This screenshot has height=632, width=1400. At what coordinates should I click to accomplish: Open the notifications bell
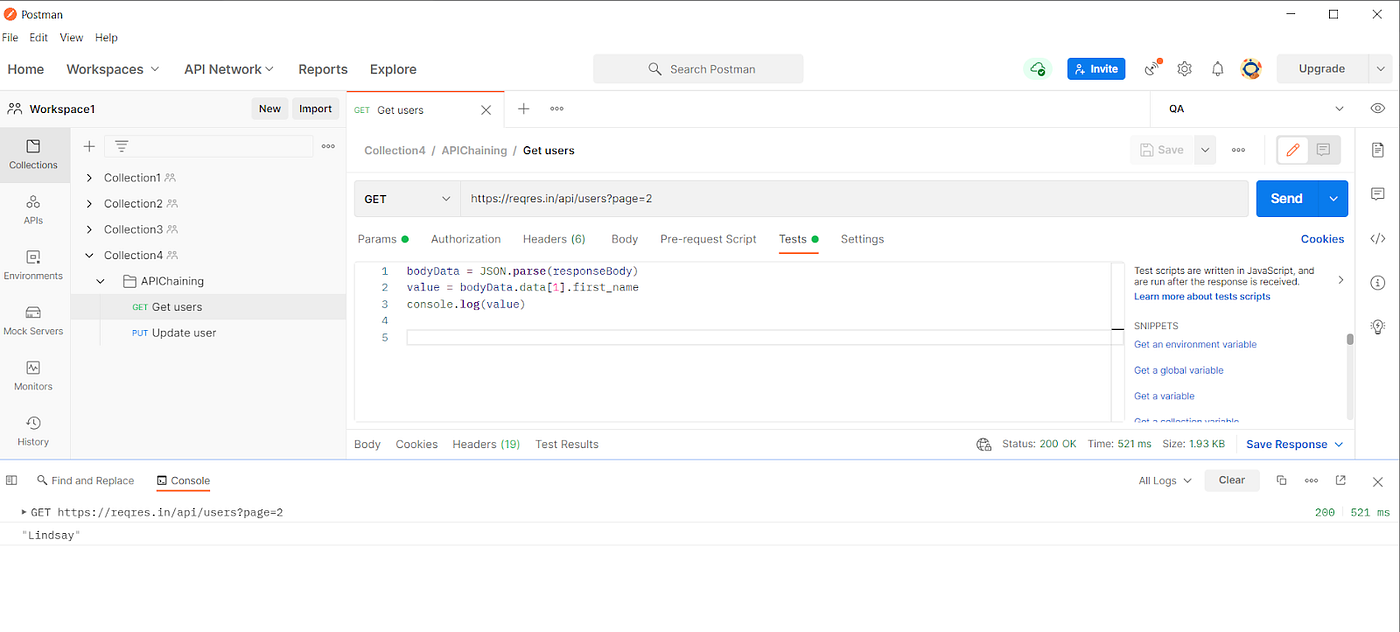pos(1217,68)
